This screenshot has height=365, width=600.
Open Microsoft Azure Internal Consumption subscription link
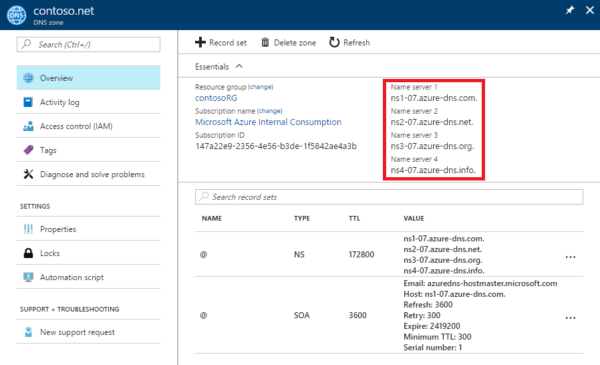(268, 122)
